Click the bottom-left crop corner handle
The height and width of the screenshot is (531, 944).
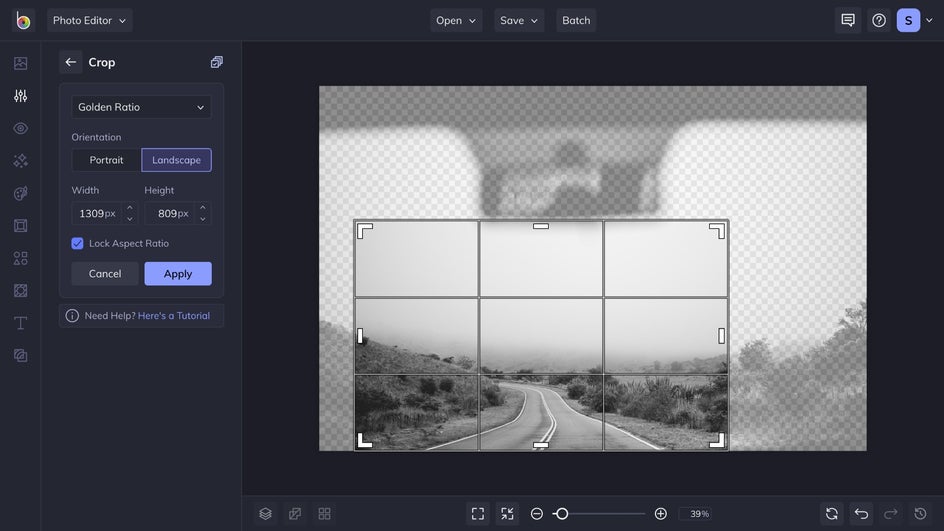(364, 441)
